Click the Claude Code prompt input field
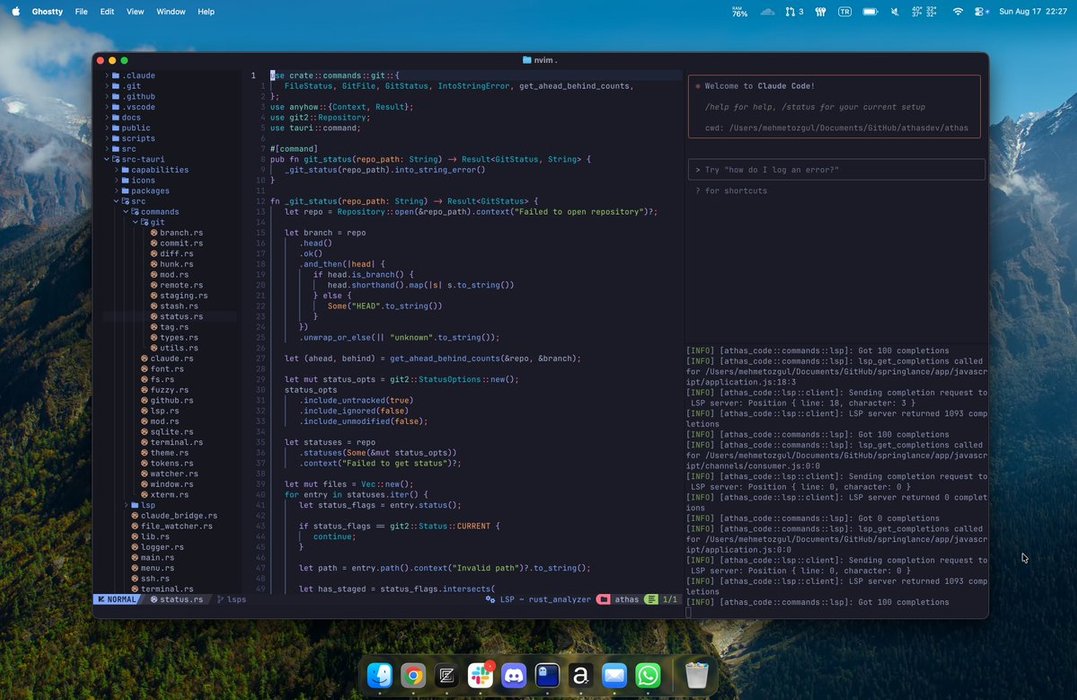 tap(835, 170)
